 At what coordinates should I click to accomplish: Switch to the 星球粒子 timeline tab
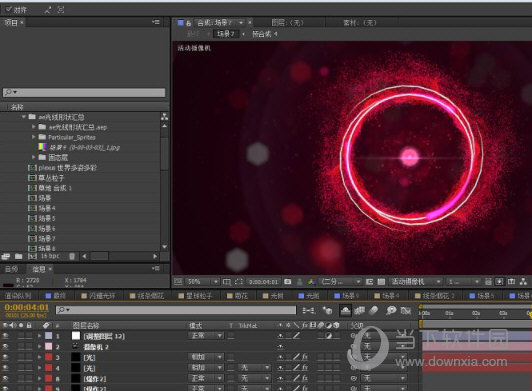coord(196,296)
